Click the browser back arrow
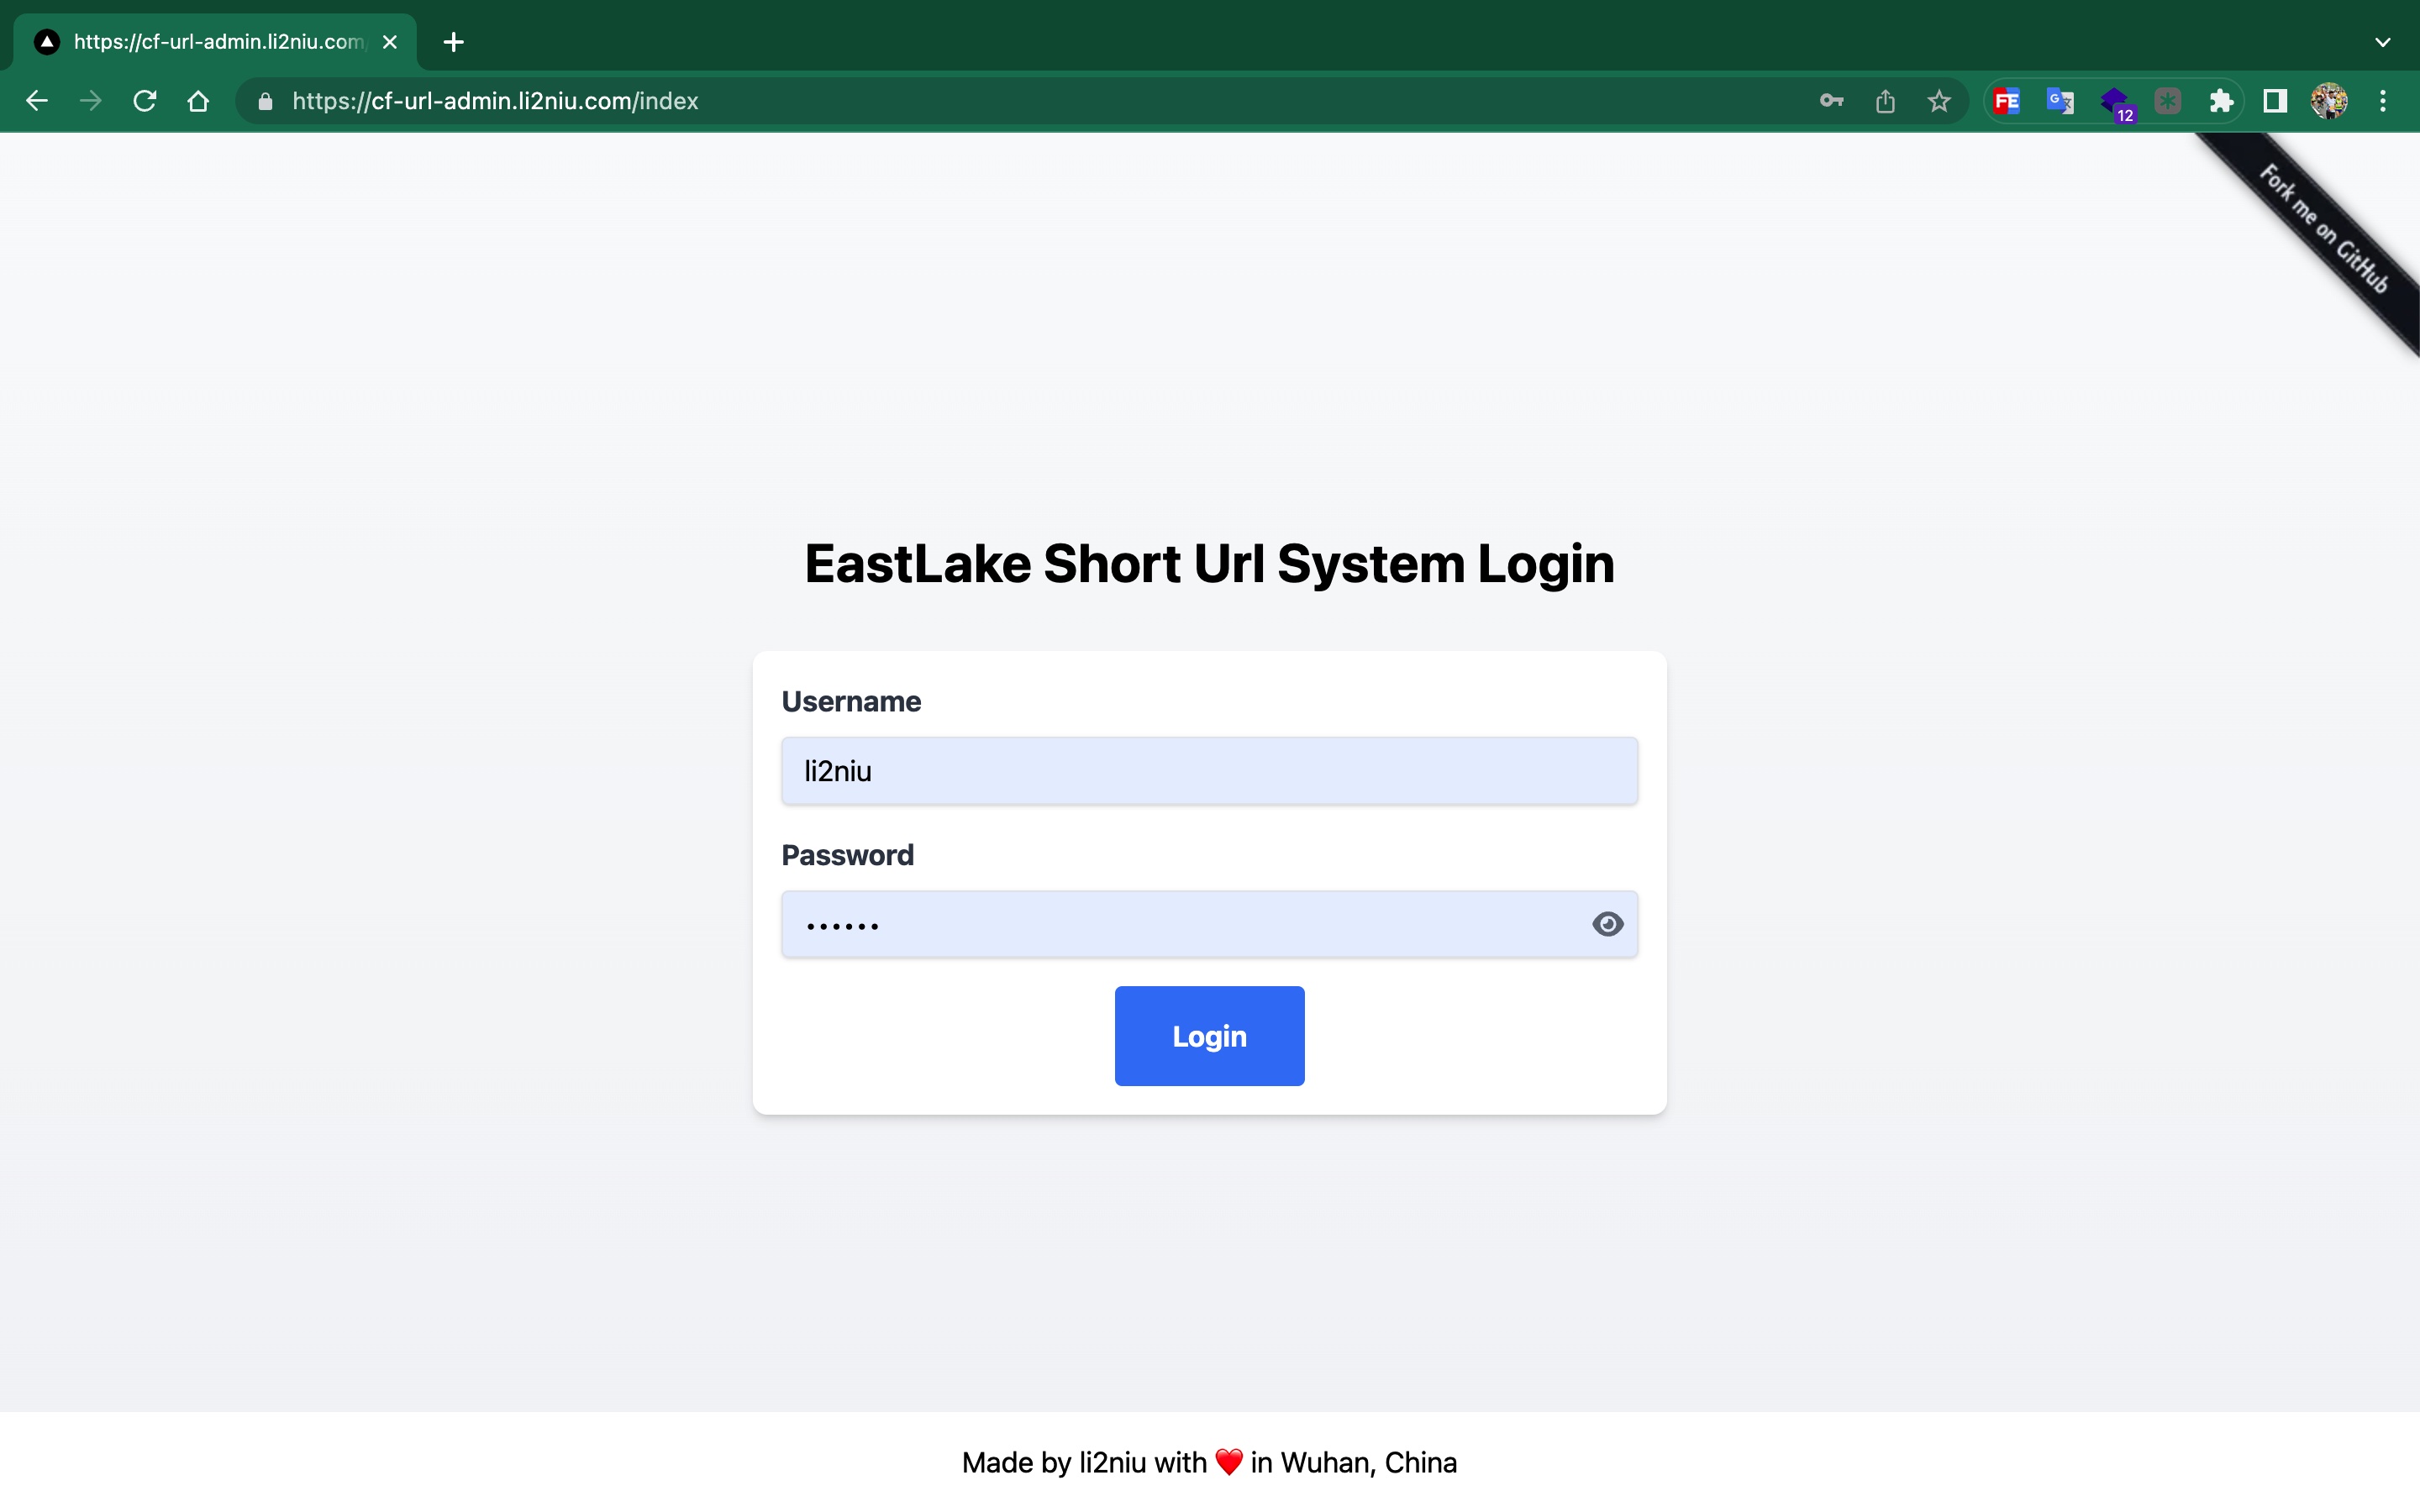Image resolution: width=2420 pixels, height=1512 pixels. coord(37,101)
